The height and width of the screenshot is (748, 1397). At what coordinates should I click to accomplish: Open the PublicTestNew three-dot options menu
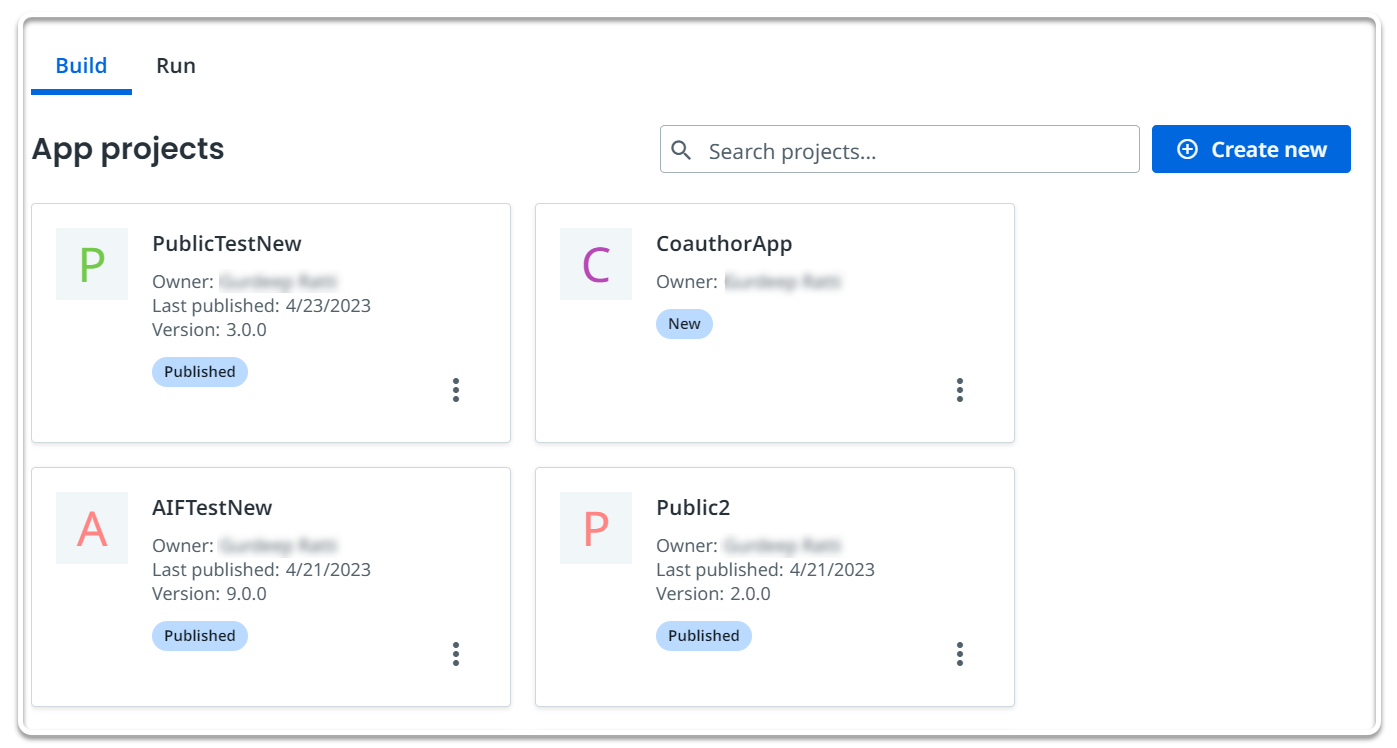click(456, 390)
